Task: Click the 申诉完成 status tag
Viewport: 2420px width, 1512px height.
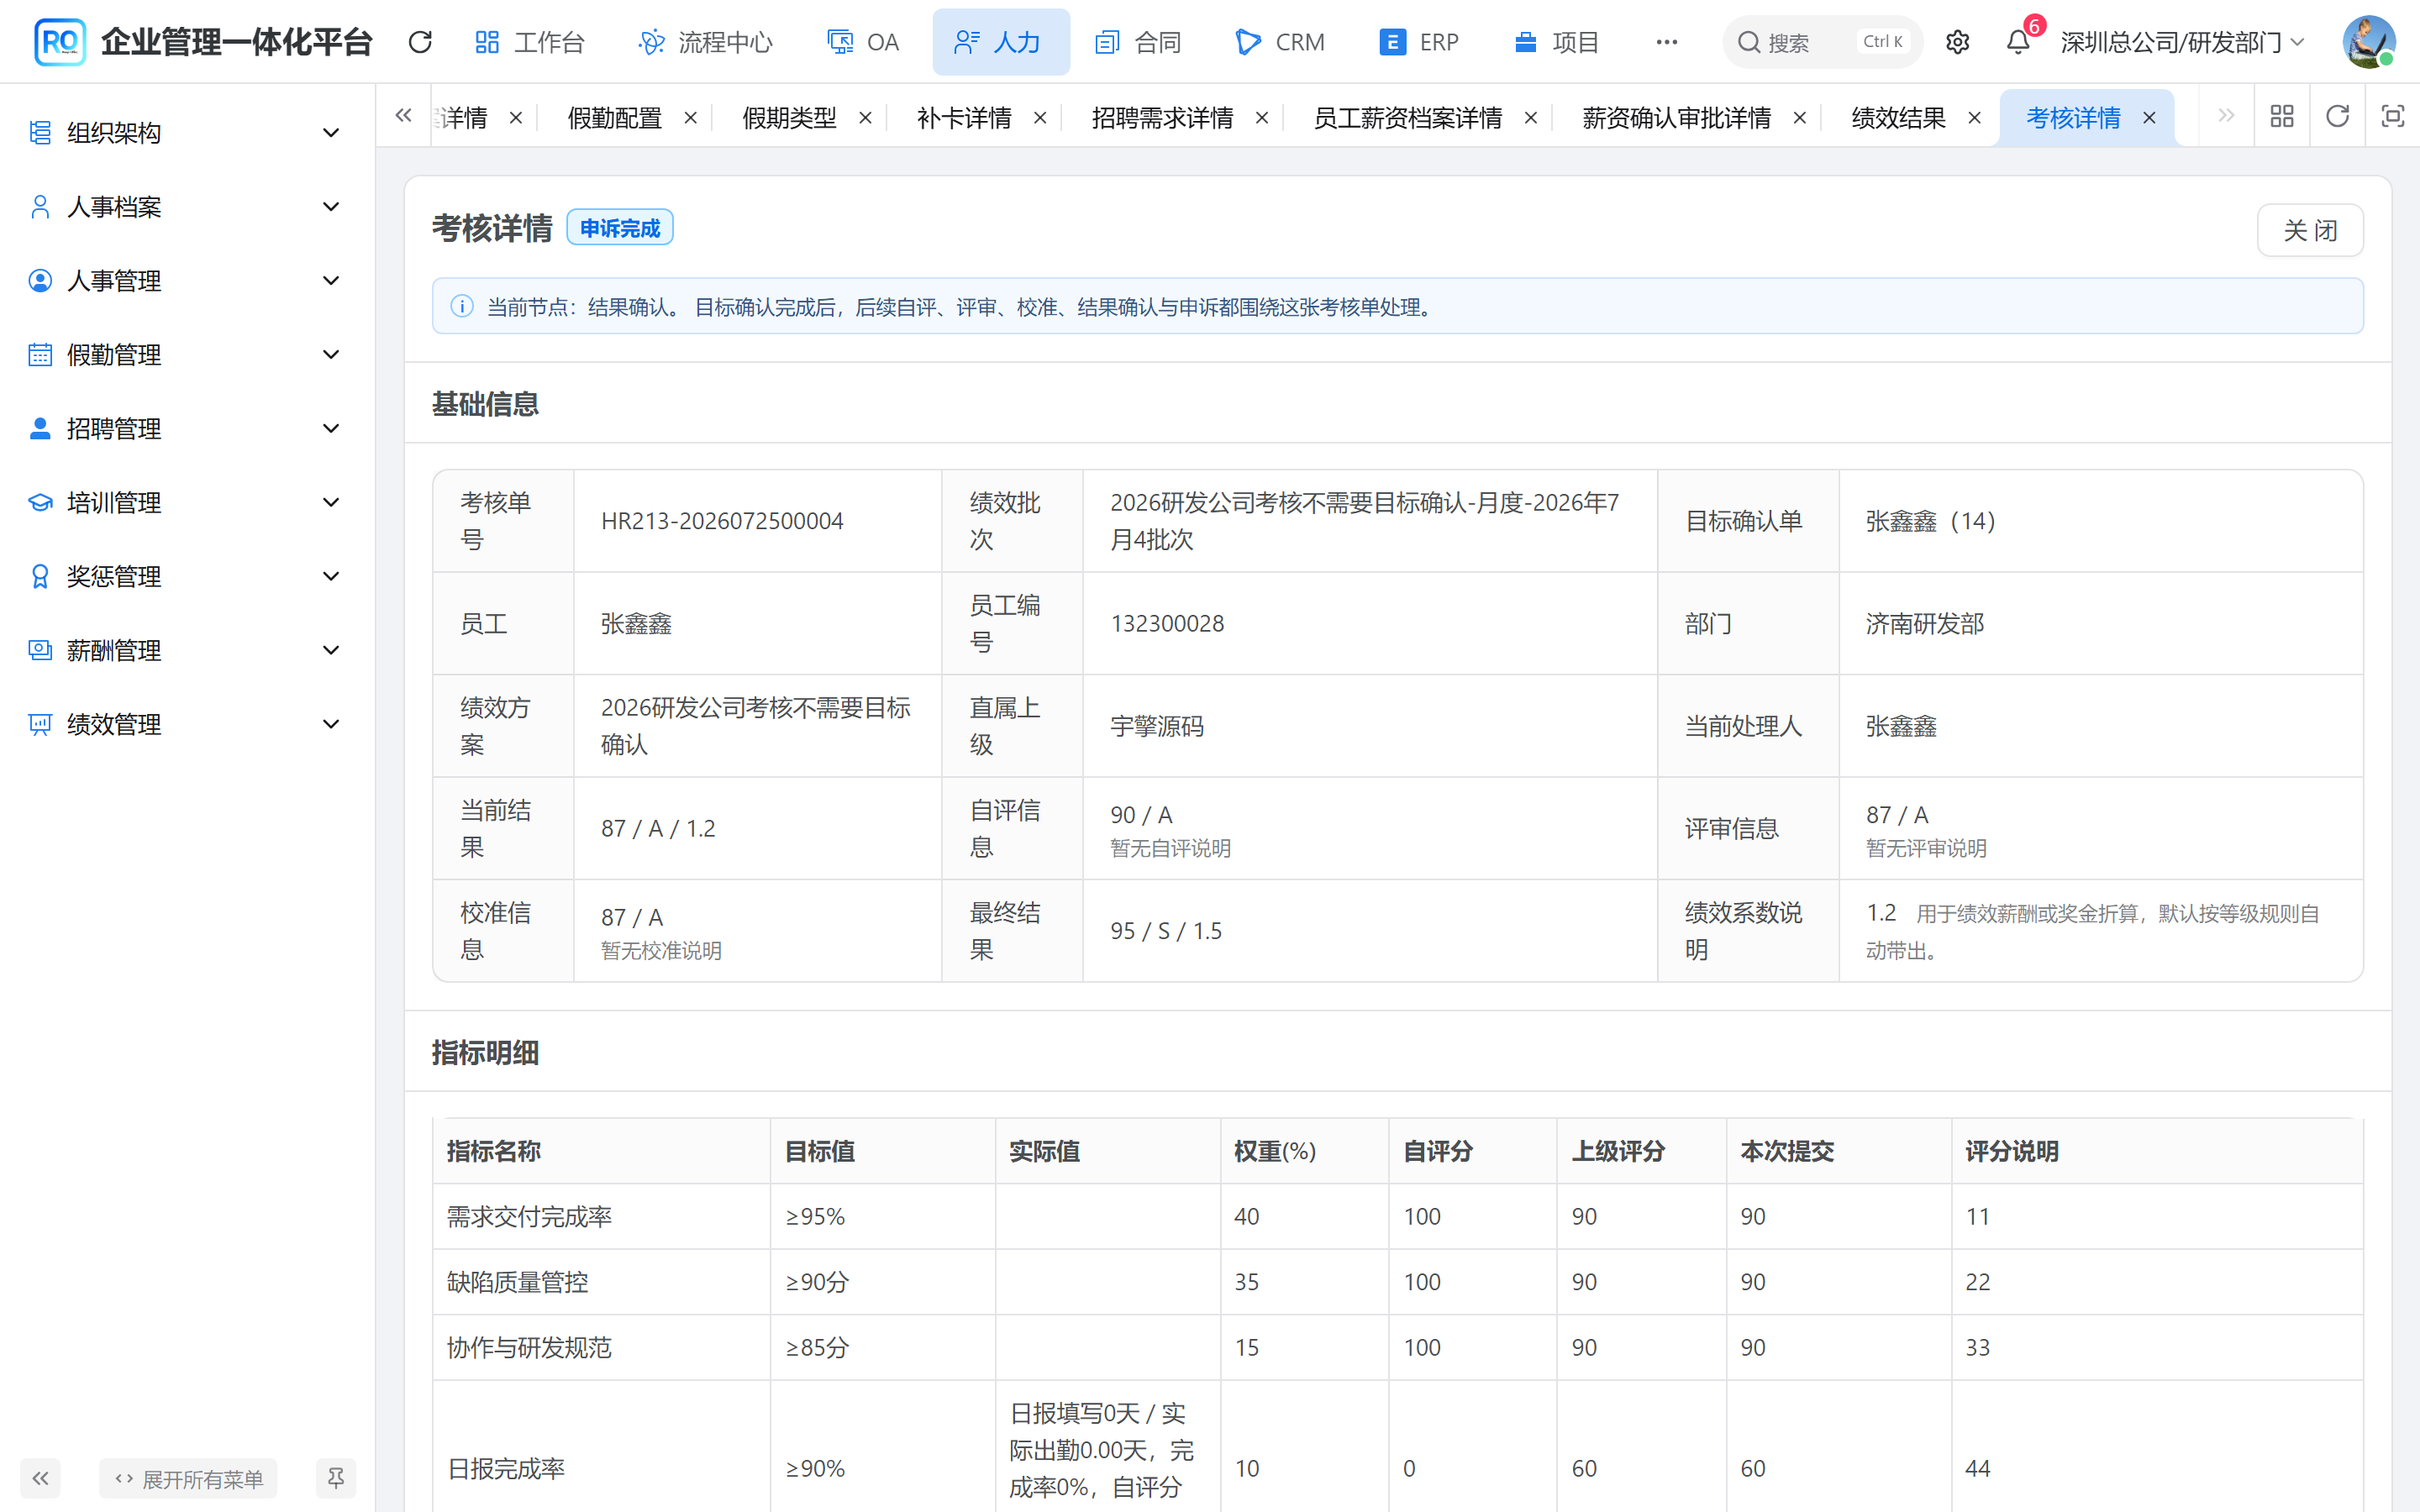Action: pyautogui.click(x=620, y=228)
